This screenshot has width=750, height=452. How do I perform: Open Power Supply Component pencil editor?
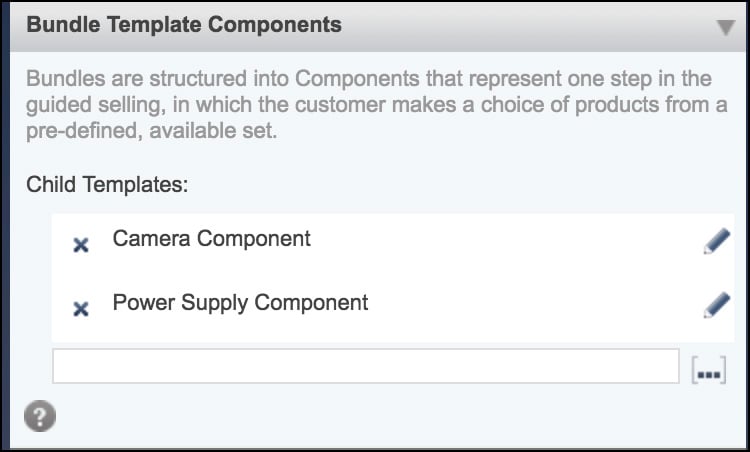coord(716,305)
